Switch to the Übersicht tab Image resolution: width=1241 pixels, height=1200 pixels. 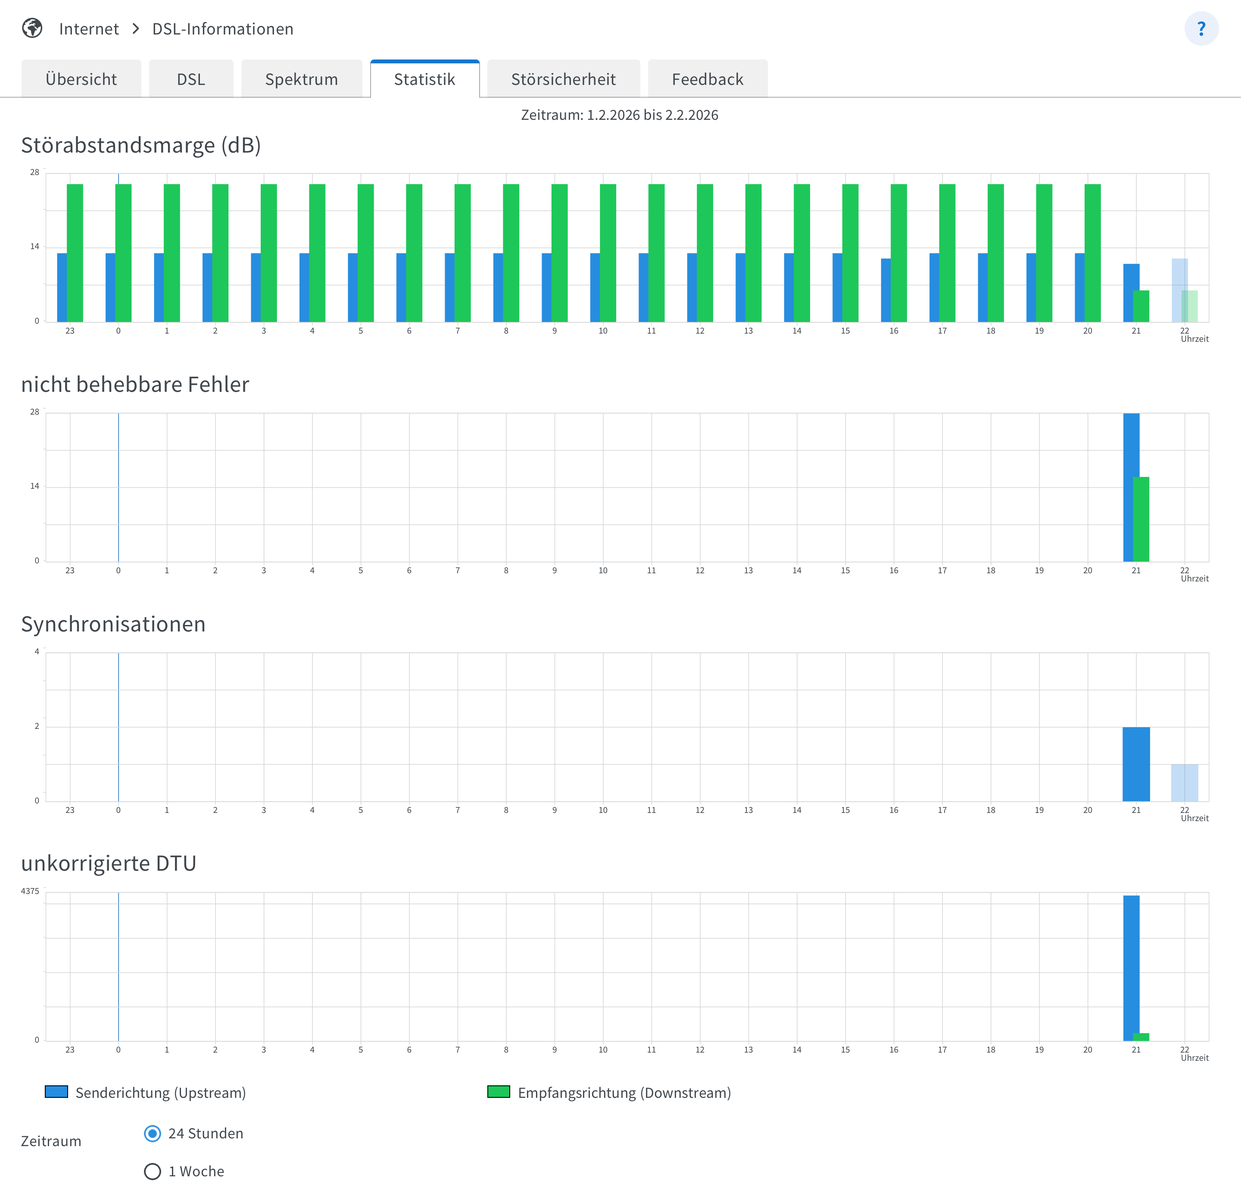click(81, 79)
